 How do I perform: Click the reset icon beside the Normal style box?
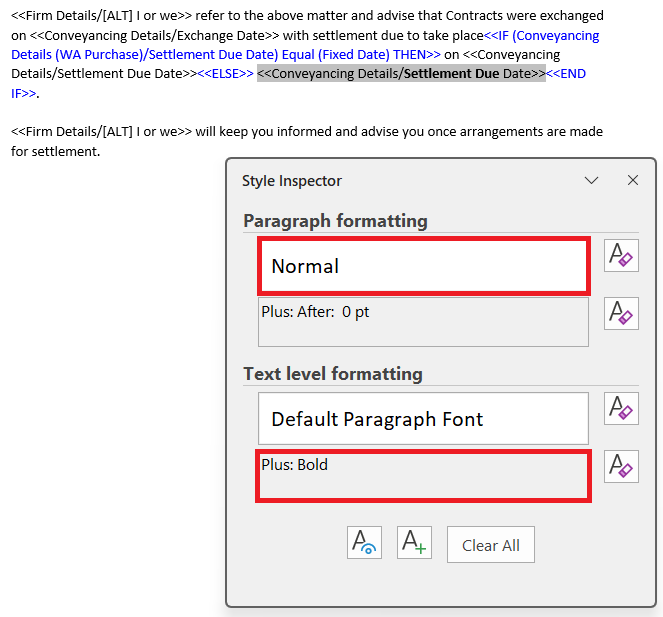[x=621, y=255]
